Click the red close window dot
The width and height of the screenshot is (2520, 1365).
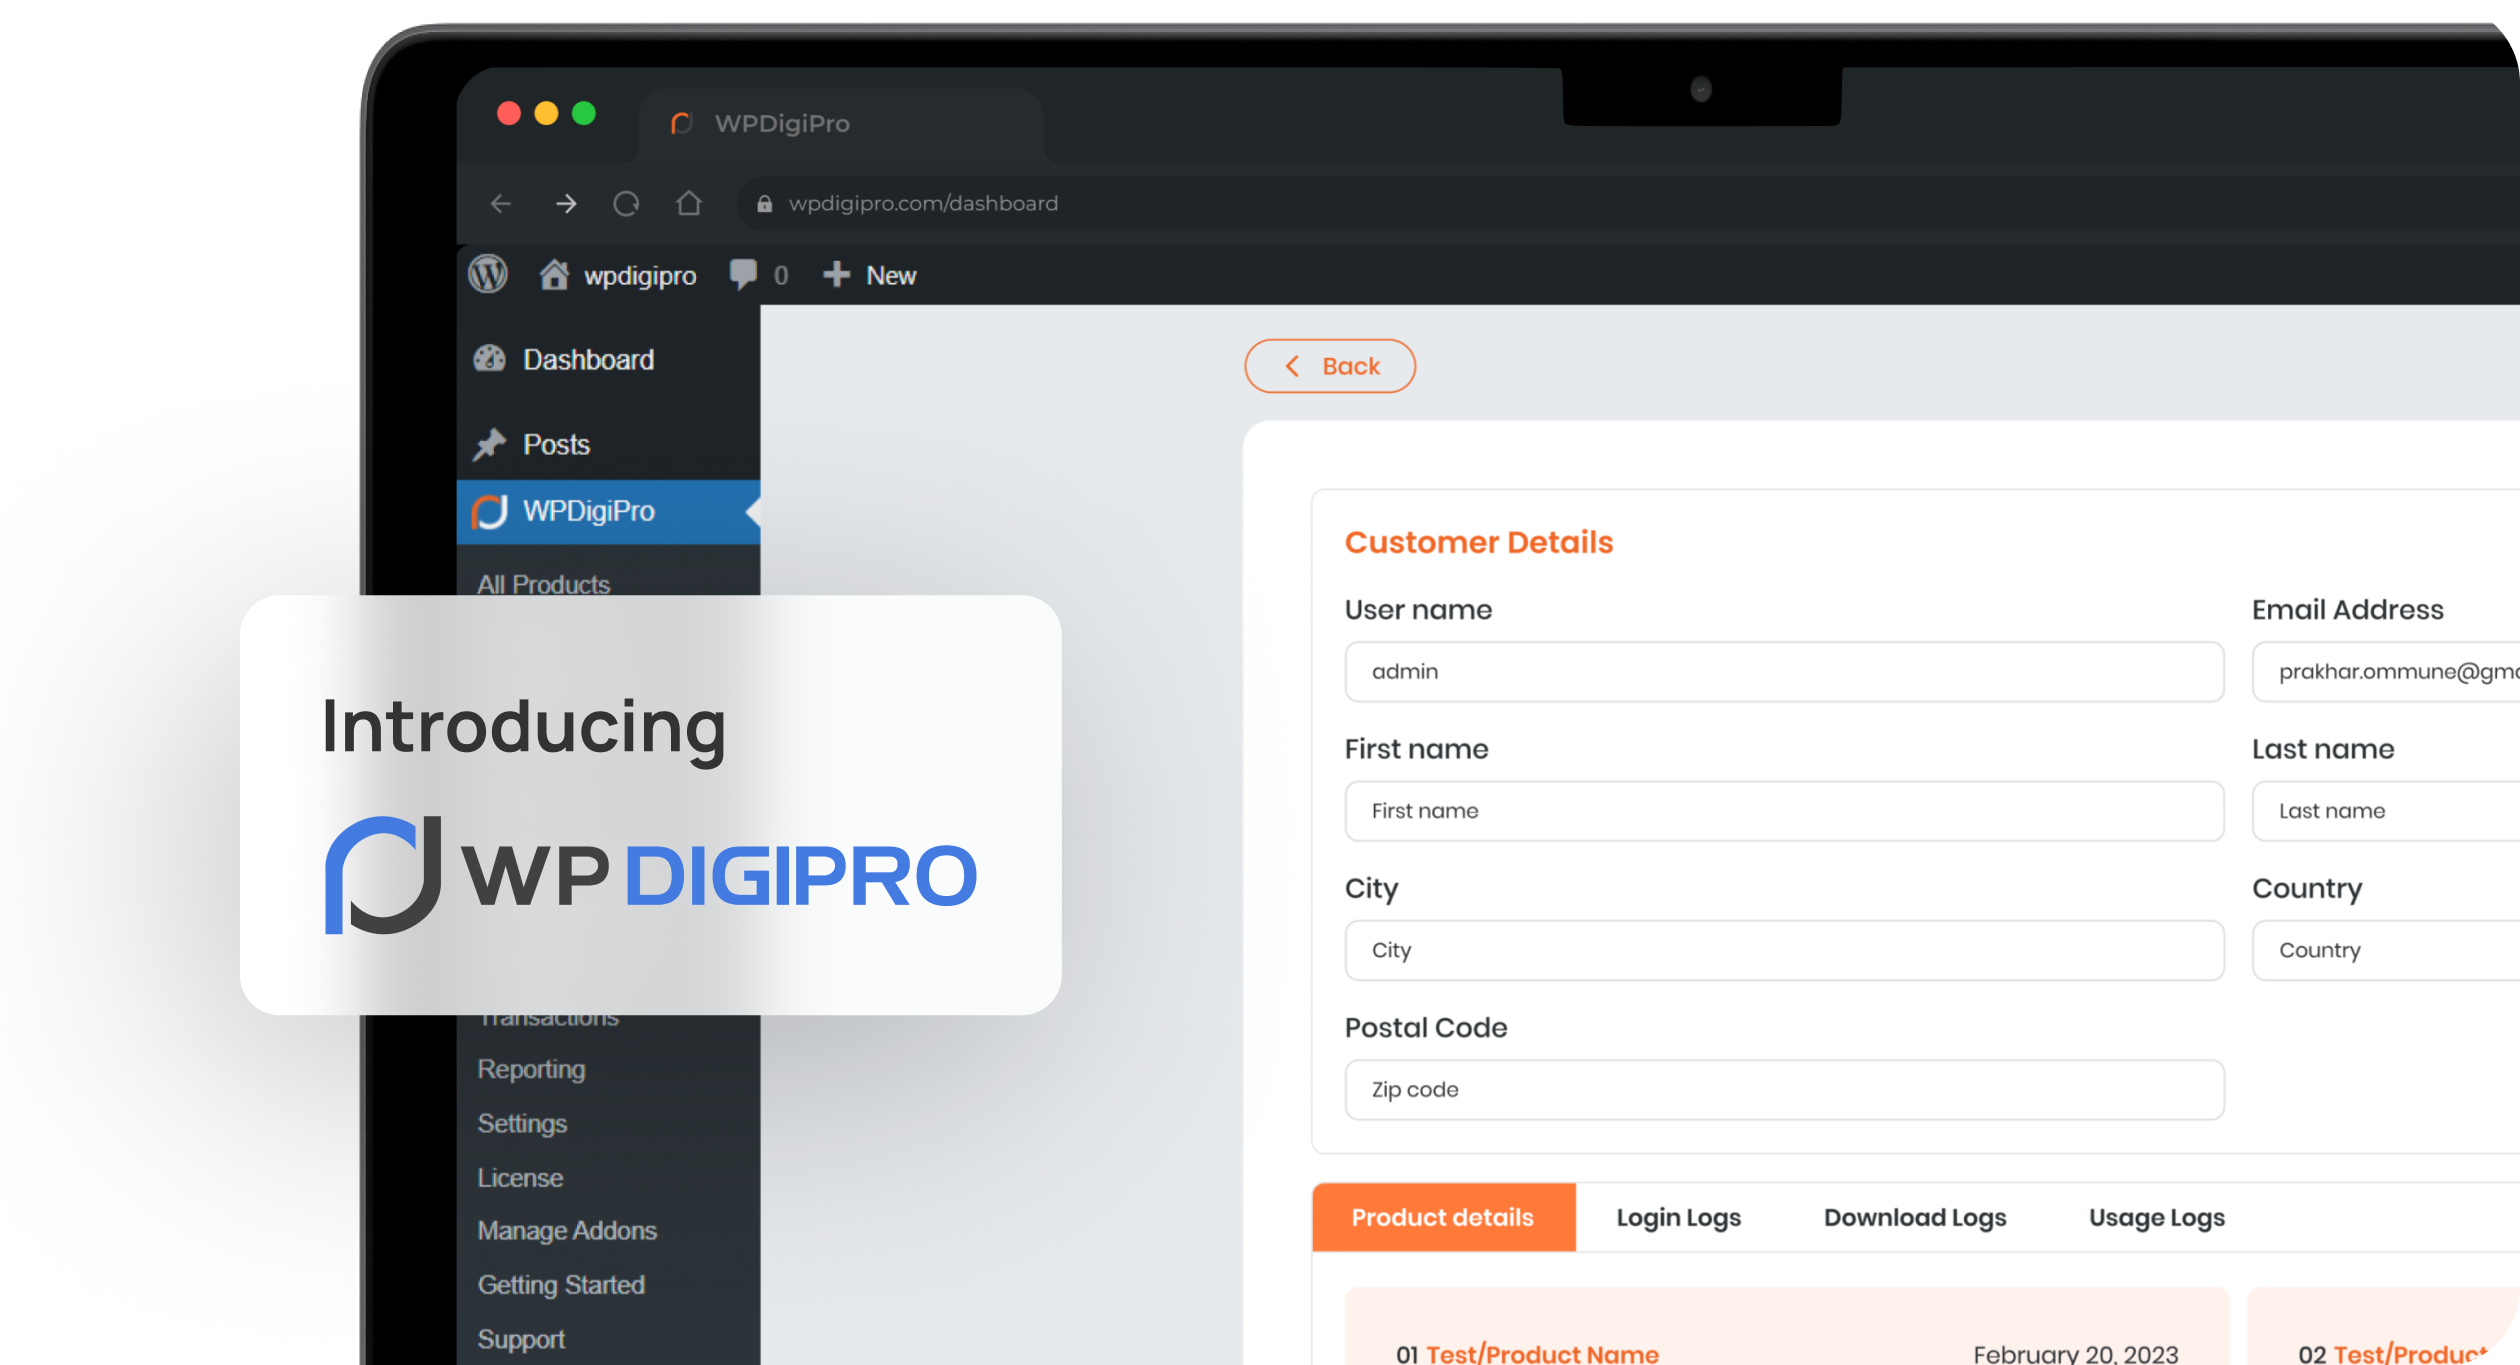tap(509, 113)
